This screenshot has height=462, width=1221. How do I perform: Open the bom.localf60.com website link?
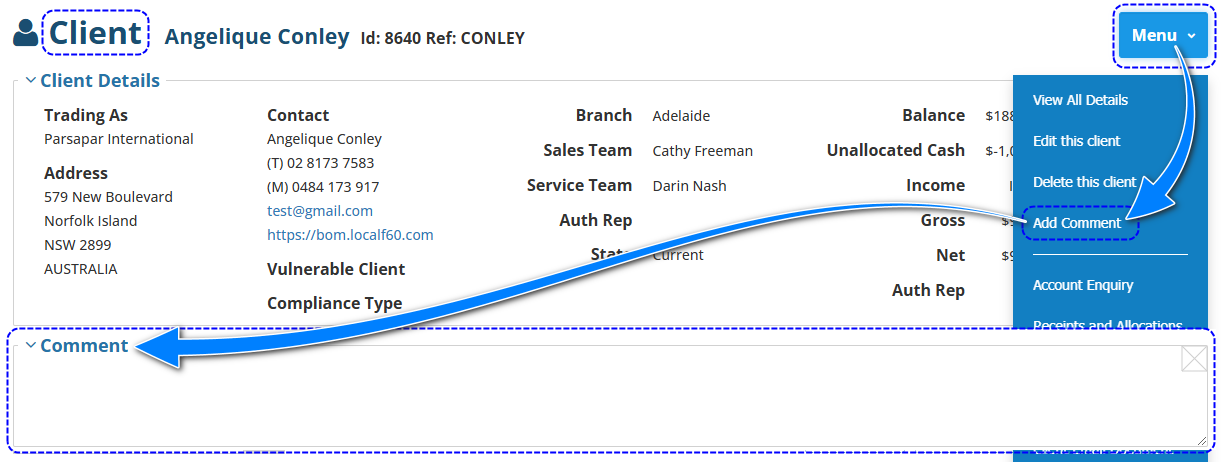click(350, 235)
